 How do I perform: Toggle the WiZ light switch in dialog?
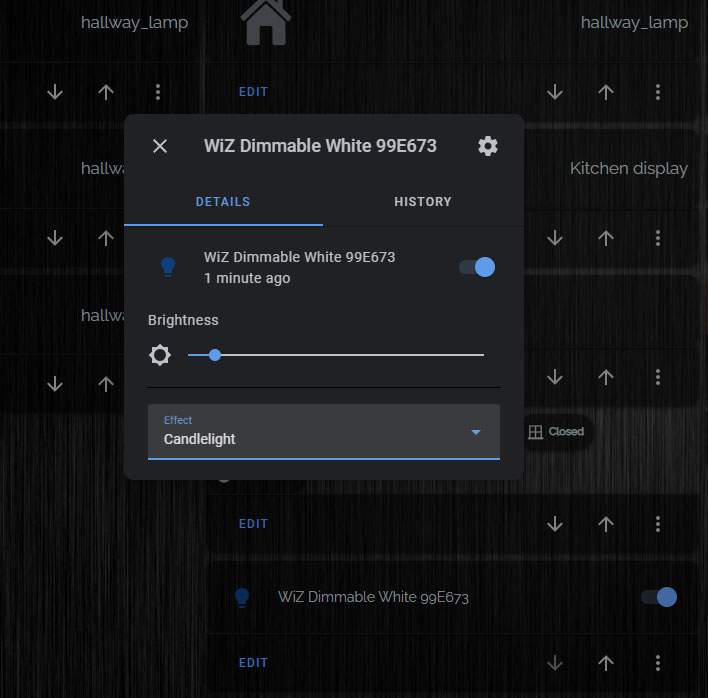point(477,267)
